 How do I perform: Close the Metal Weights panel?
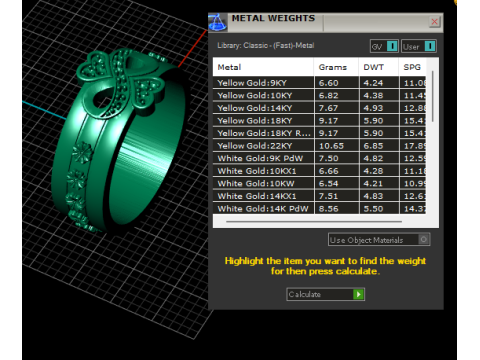[x=434, y=22]
